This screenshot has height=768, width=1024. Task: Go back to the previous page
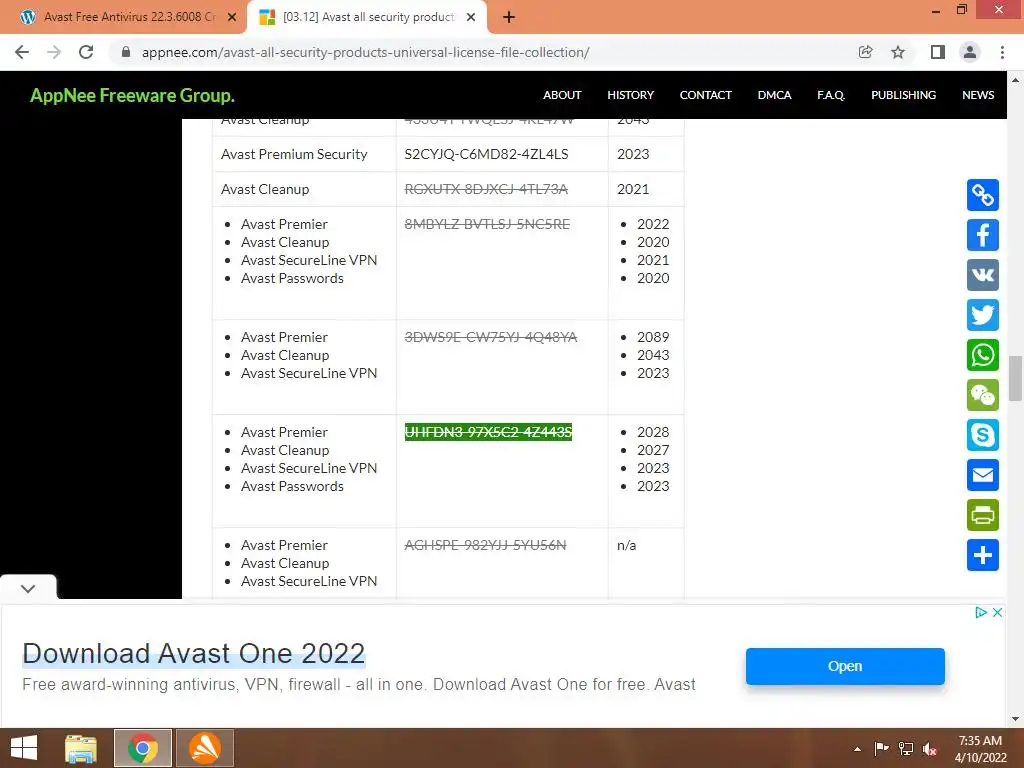click(22, 52)
